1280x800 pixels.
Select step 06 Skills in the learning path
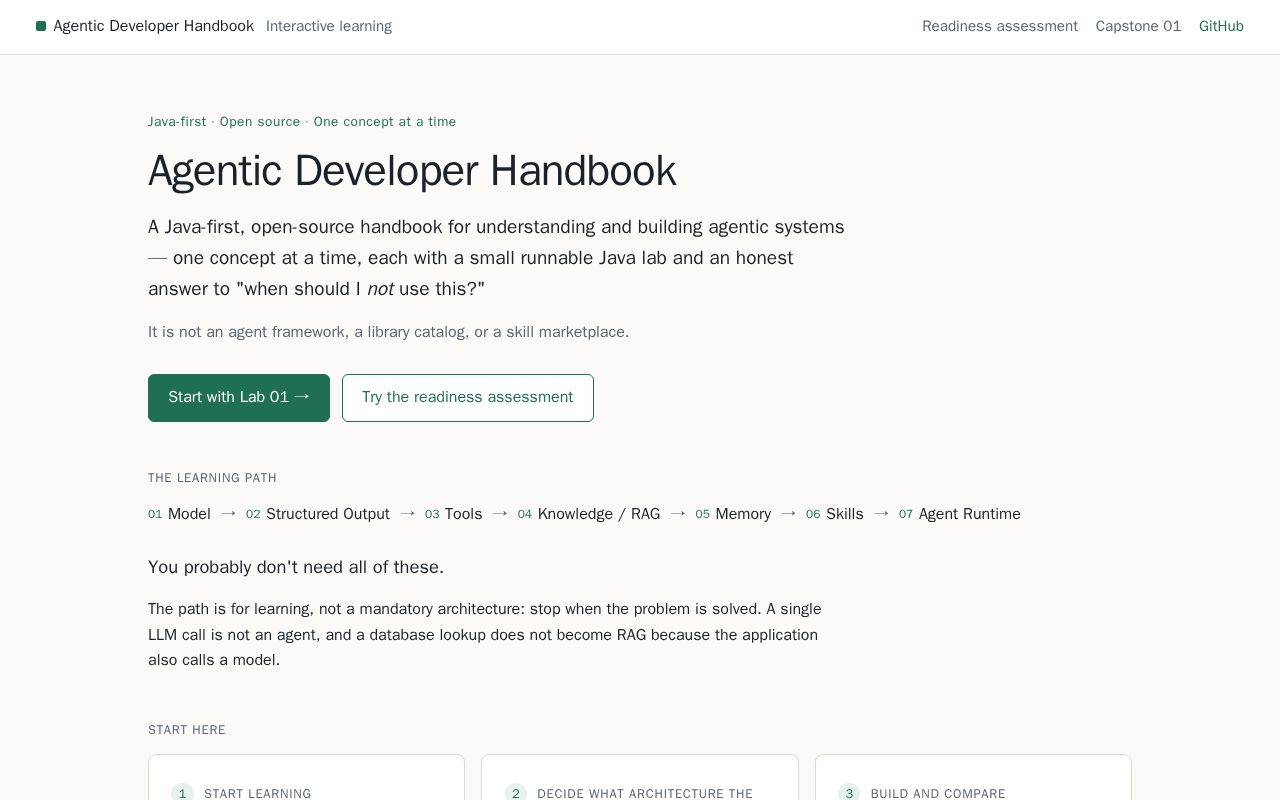[835, 514]
